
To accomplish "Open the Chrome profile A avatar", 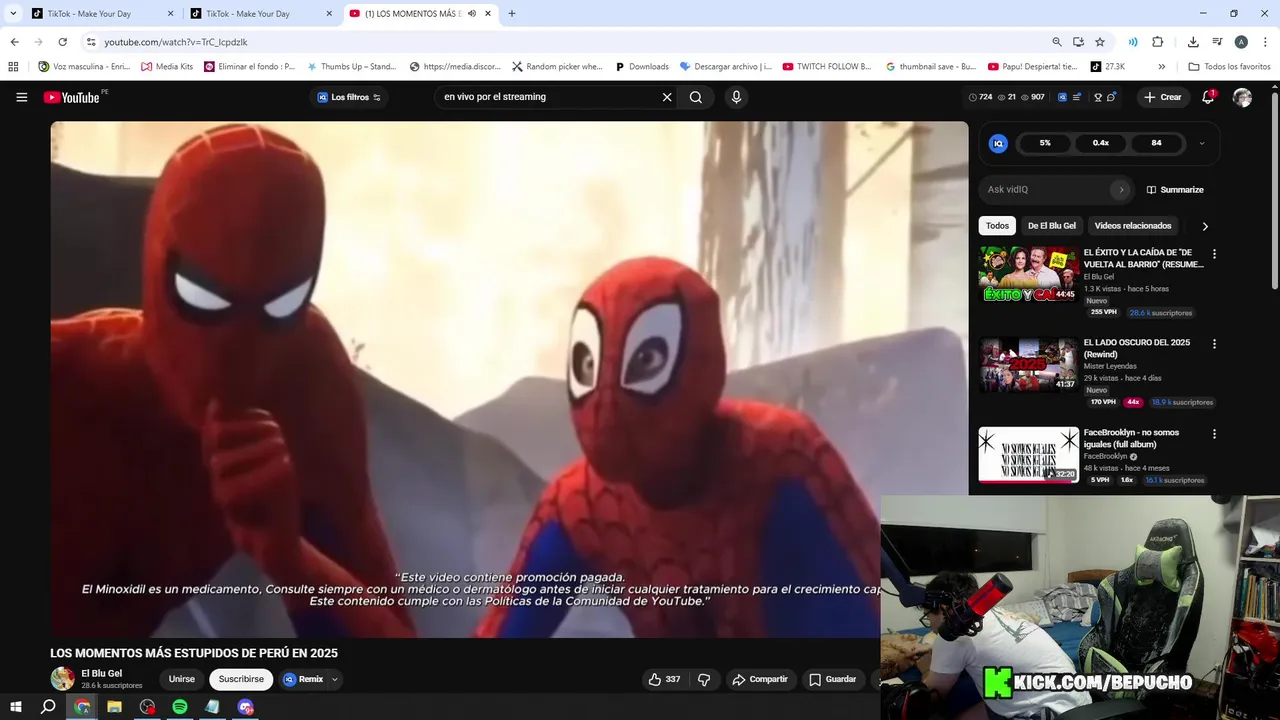I will 1241,42.
